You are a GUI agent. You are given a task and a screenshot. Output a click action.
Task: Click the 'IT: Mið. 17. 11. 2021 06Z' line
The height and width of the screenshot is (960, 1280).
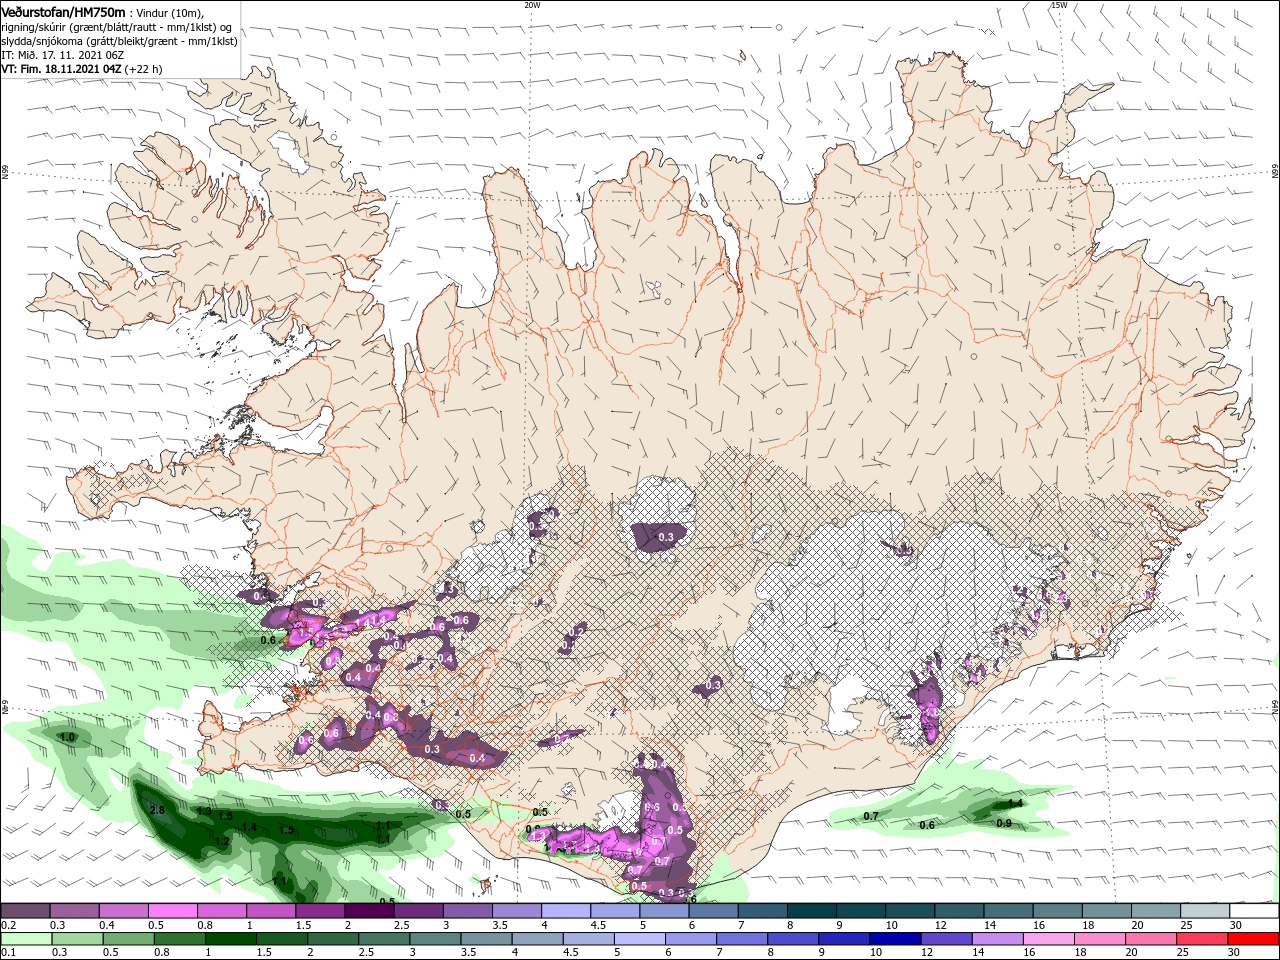pos(61,55)
